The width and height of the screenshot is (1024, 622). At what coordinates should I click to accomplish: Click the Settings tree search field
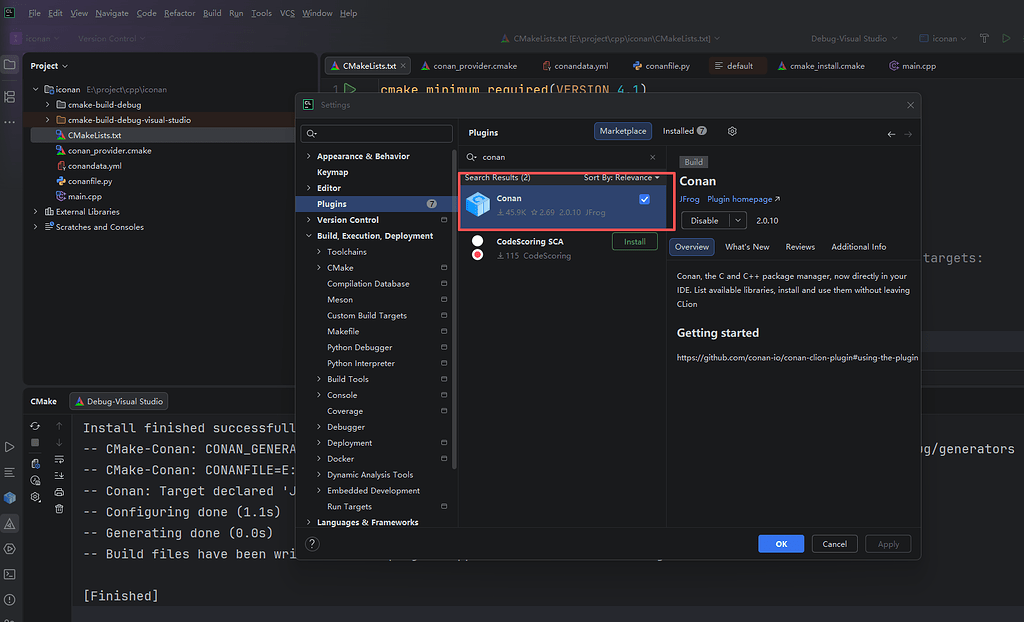click(x=376, y=133)
